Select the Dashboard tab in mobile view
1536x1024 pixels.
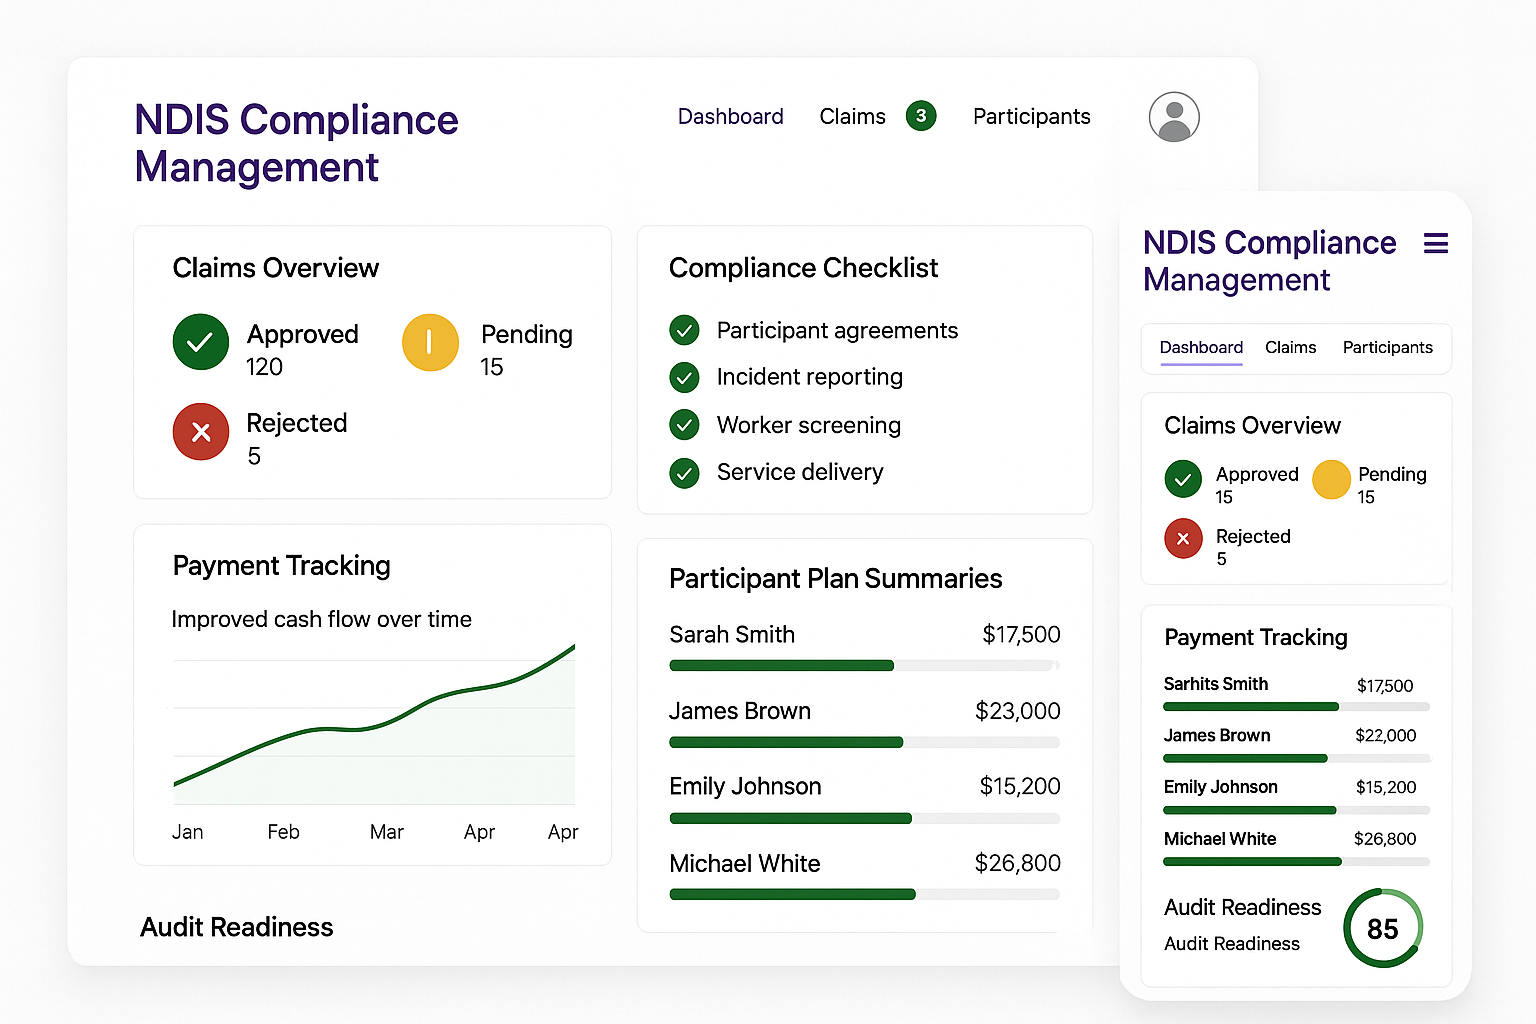pos(1201,347)
